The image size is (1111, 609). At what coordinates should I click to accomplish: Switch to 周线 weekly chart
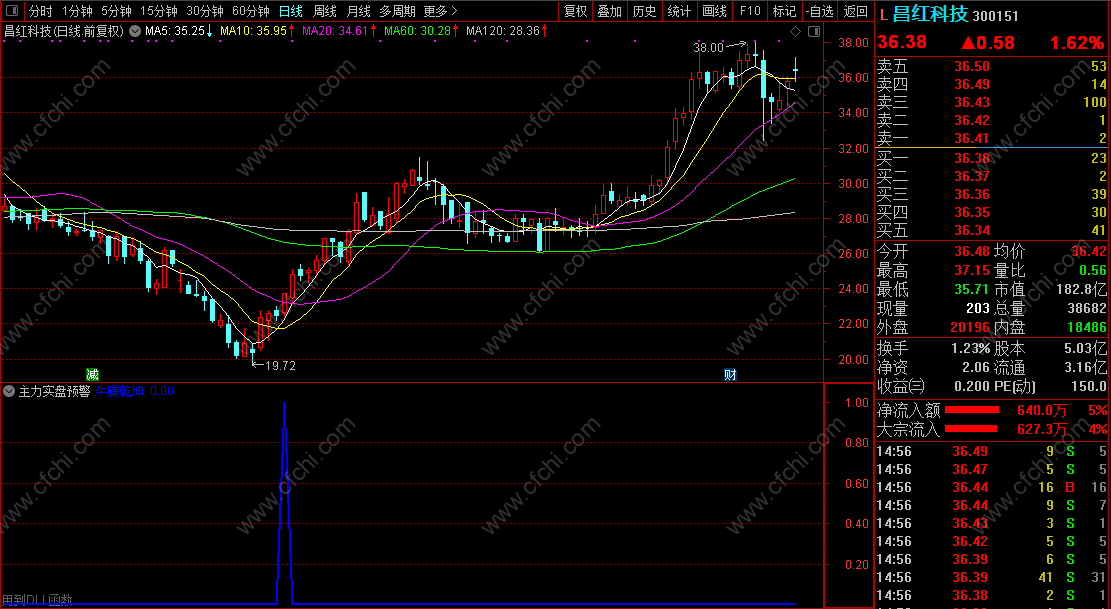(x=325, y=11)
